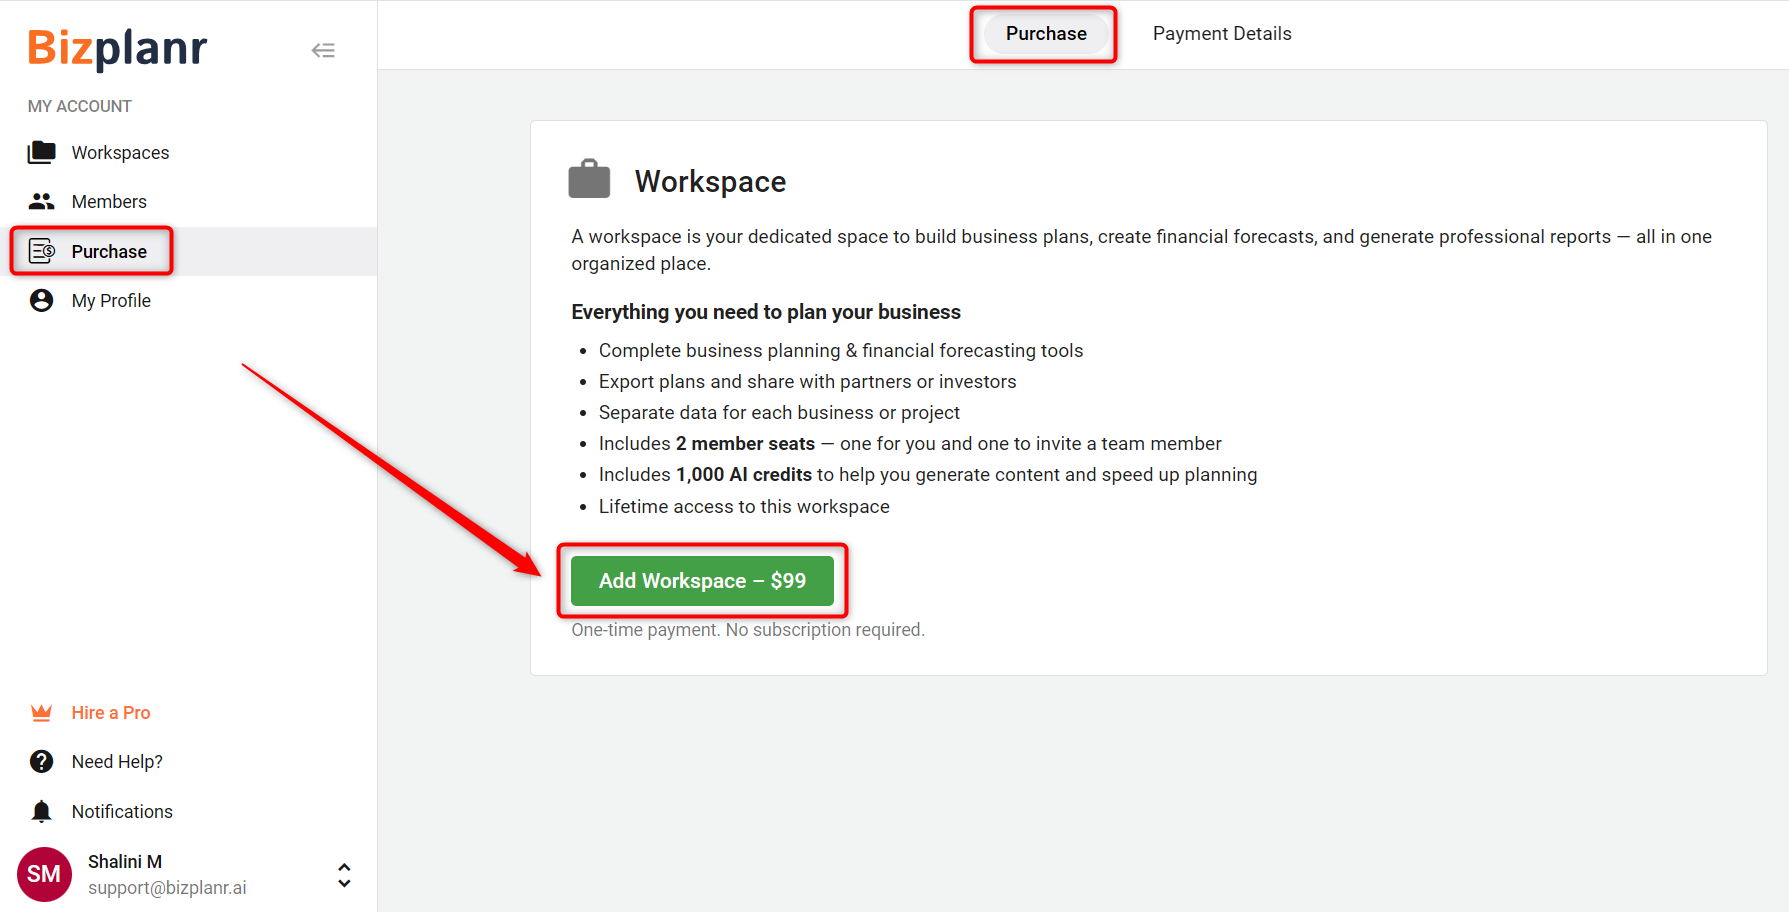
Task: Click the My Profile avatar icon
Action: pos(42,300)
